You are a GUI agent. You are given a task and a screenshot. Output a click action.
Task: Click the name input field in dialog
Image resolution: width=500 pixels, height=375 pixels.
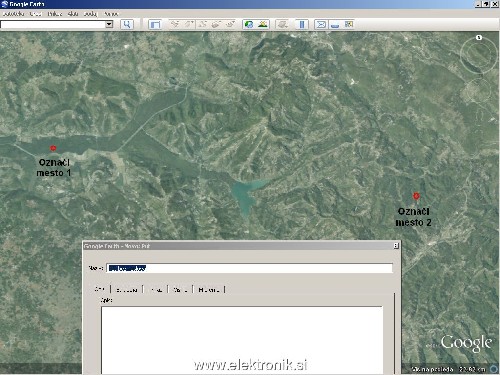(x=249, y=268)
